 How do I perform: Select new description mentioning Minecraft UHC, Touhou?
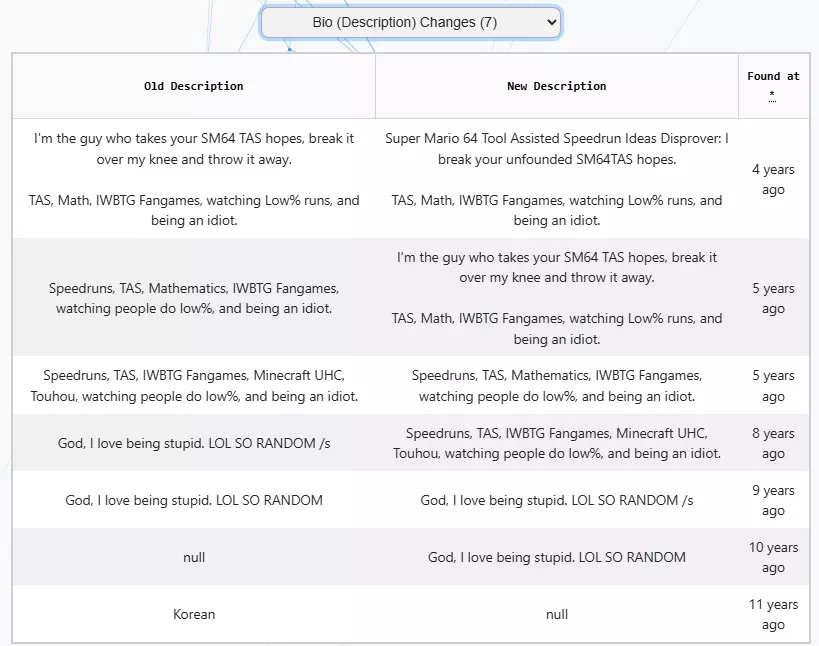tap(557, 443)
